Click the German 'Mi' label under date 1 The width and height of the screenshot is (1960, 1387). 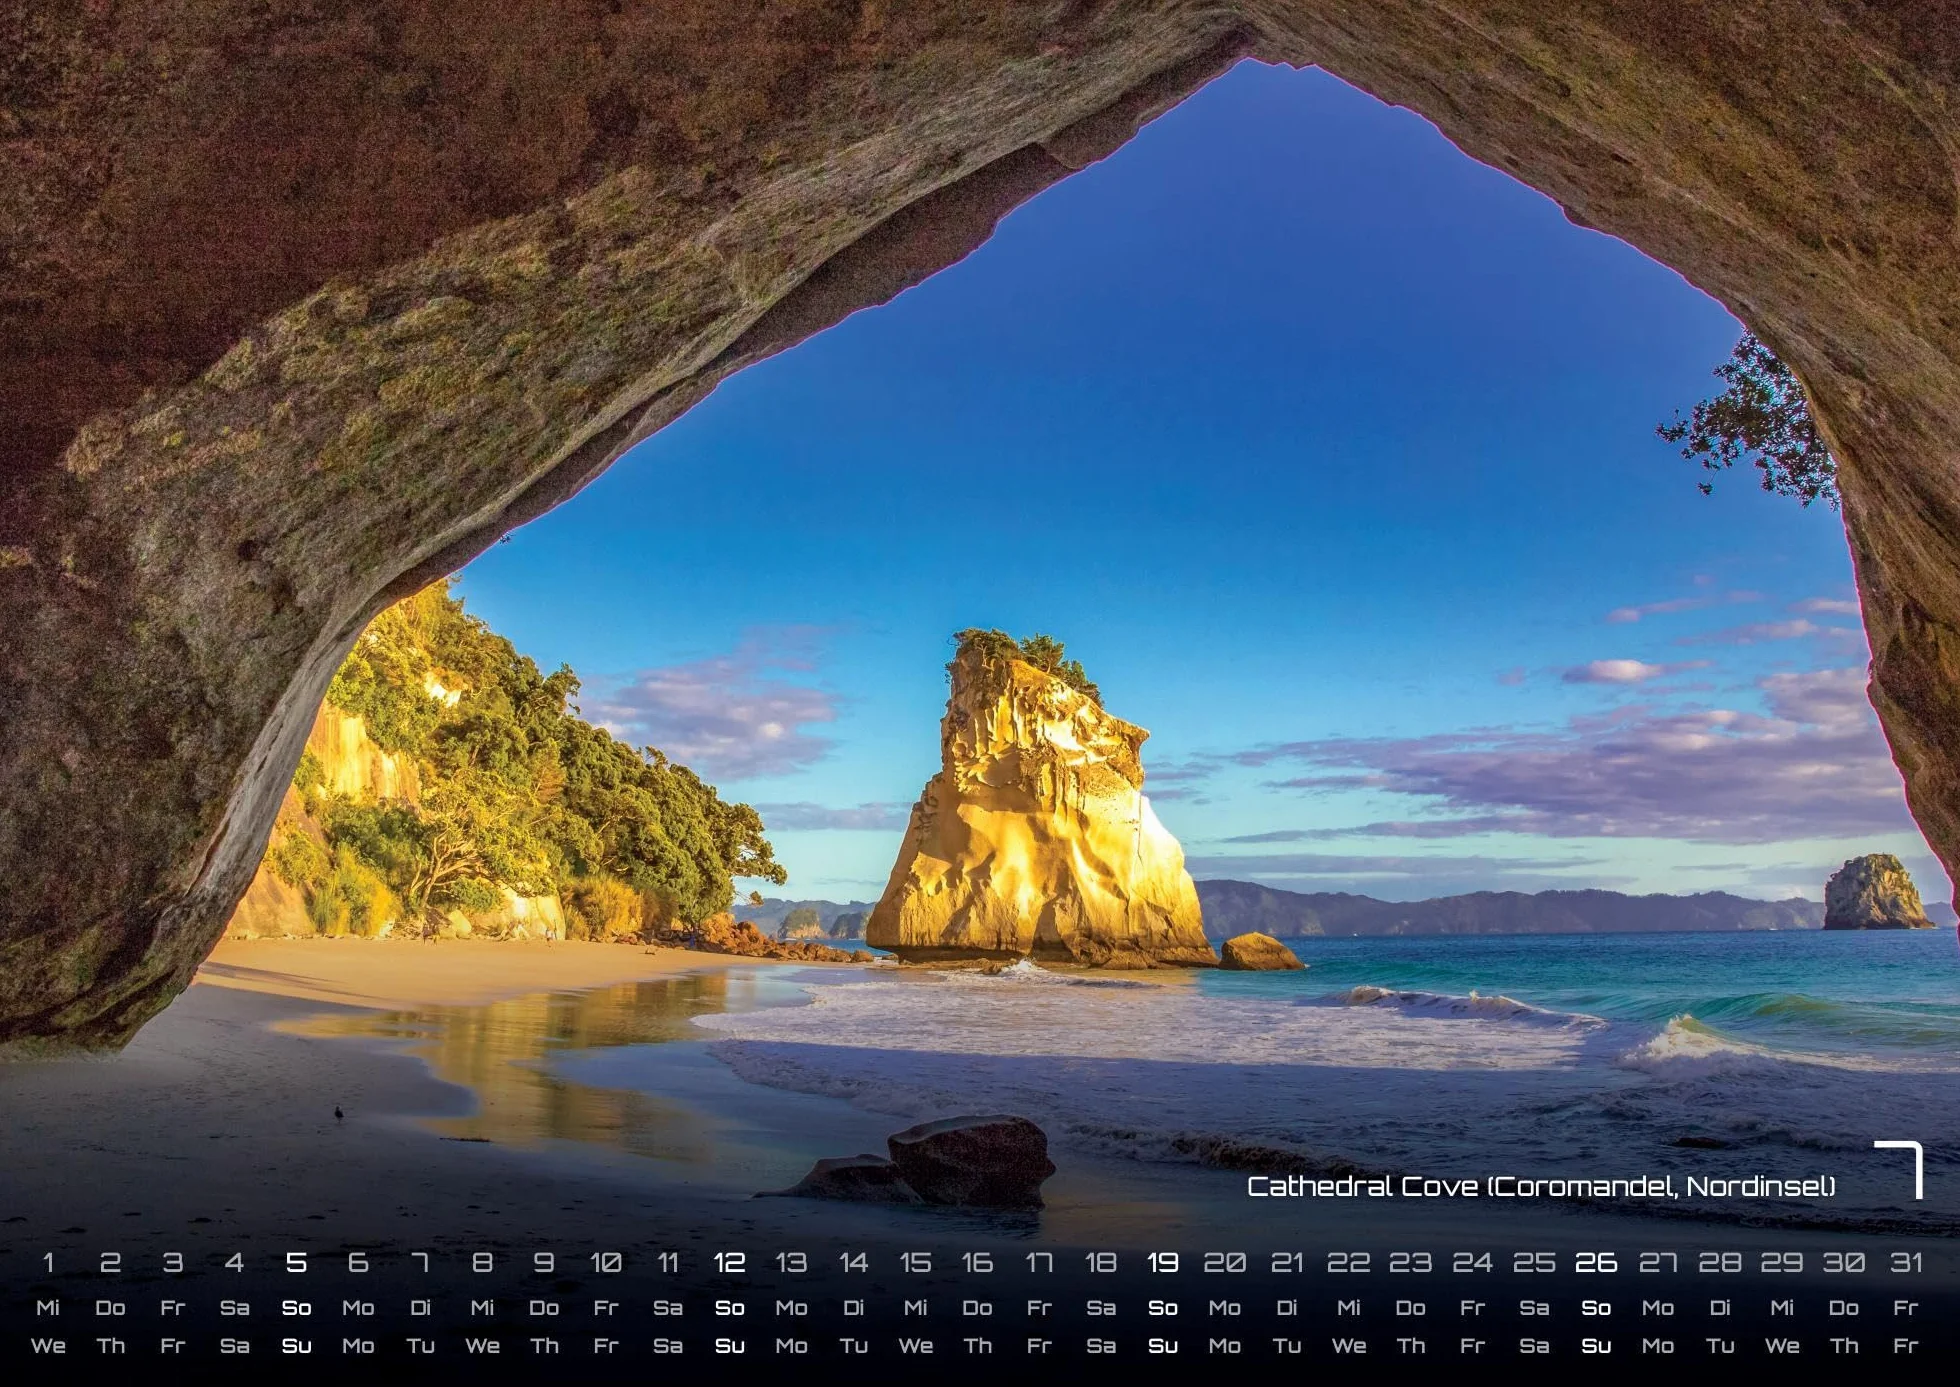[48, 1308]
